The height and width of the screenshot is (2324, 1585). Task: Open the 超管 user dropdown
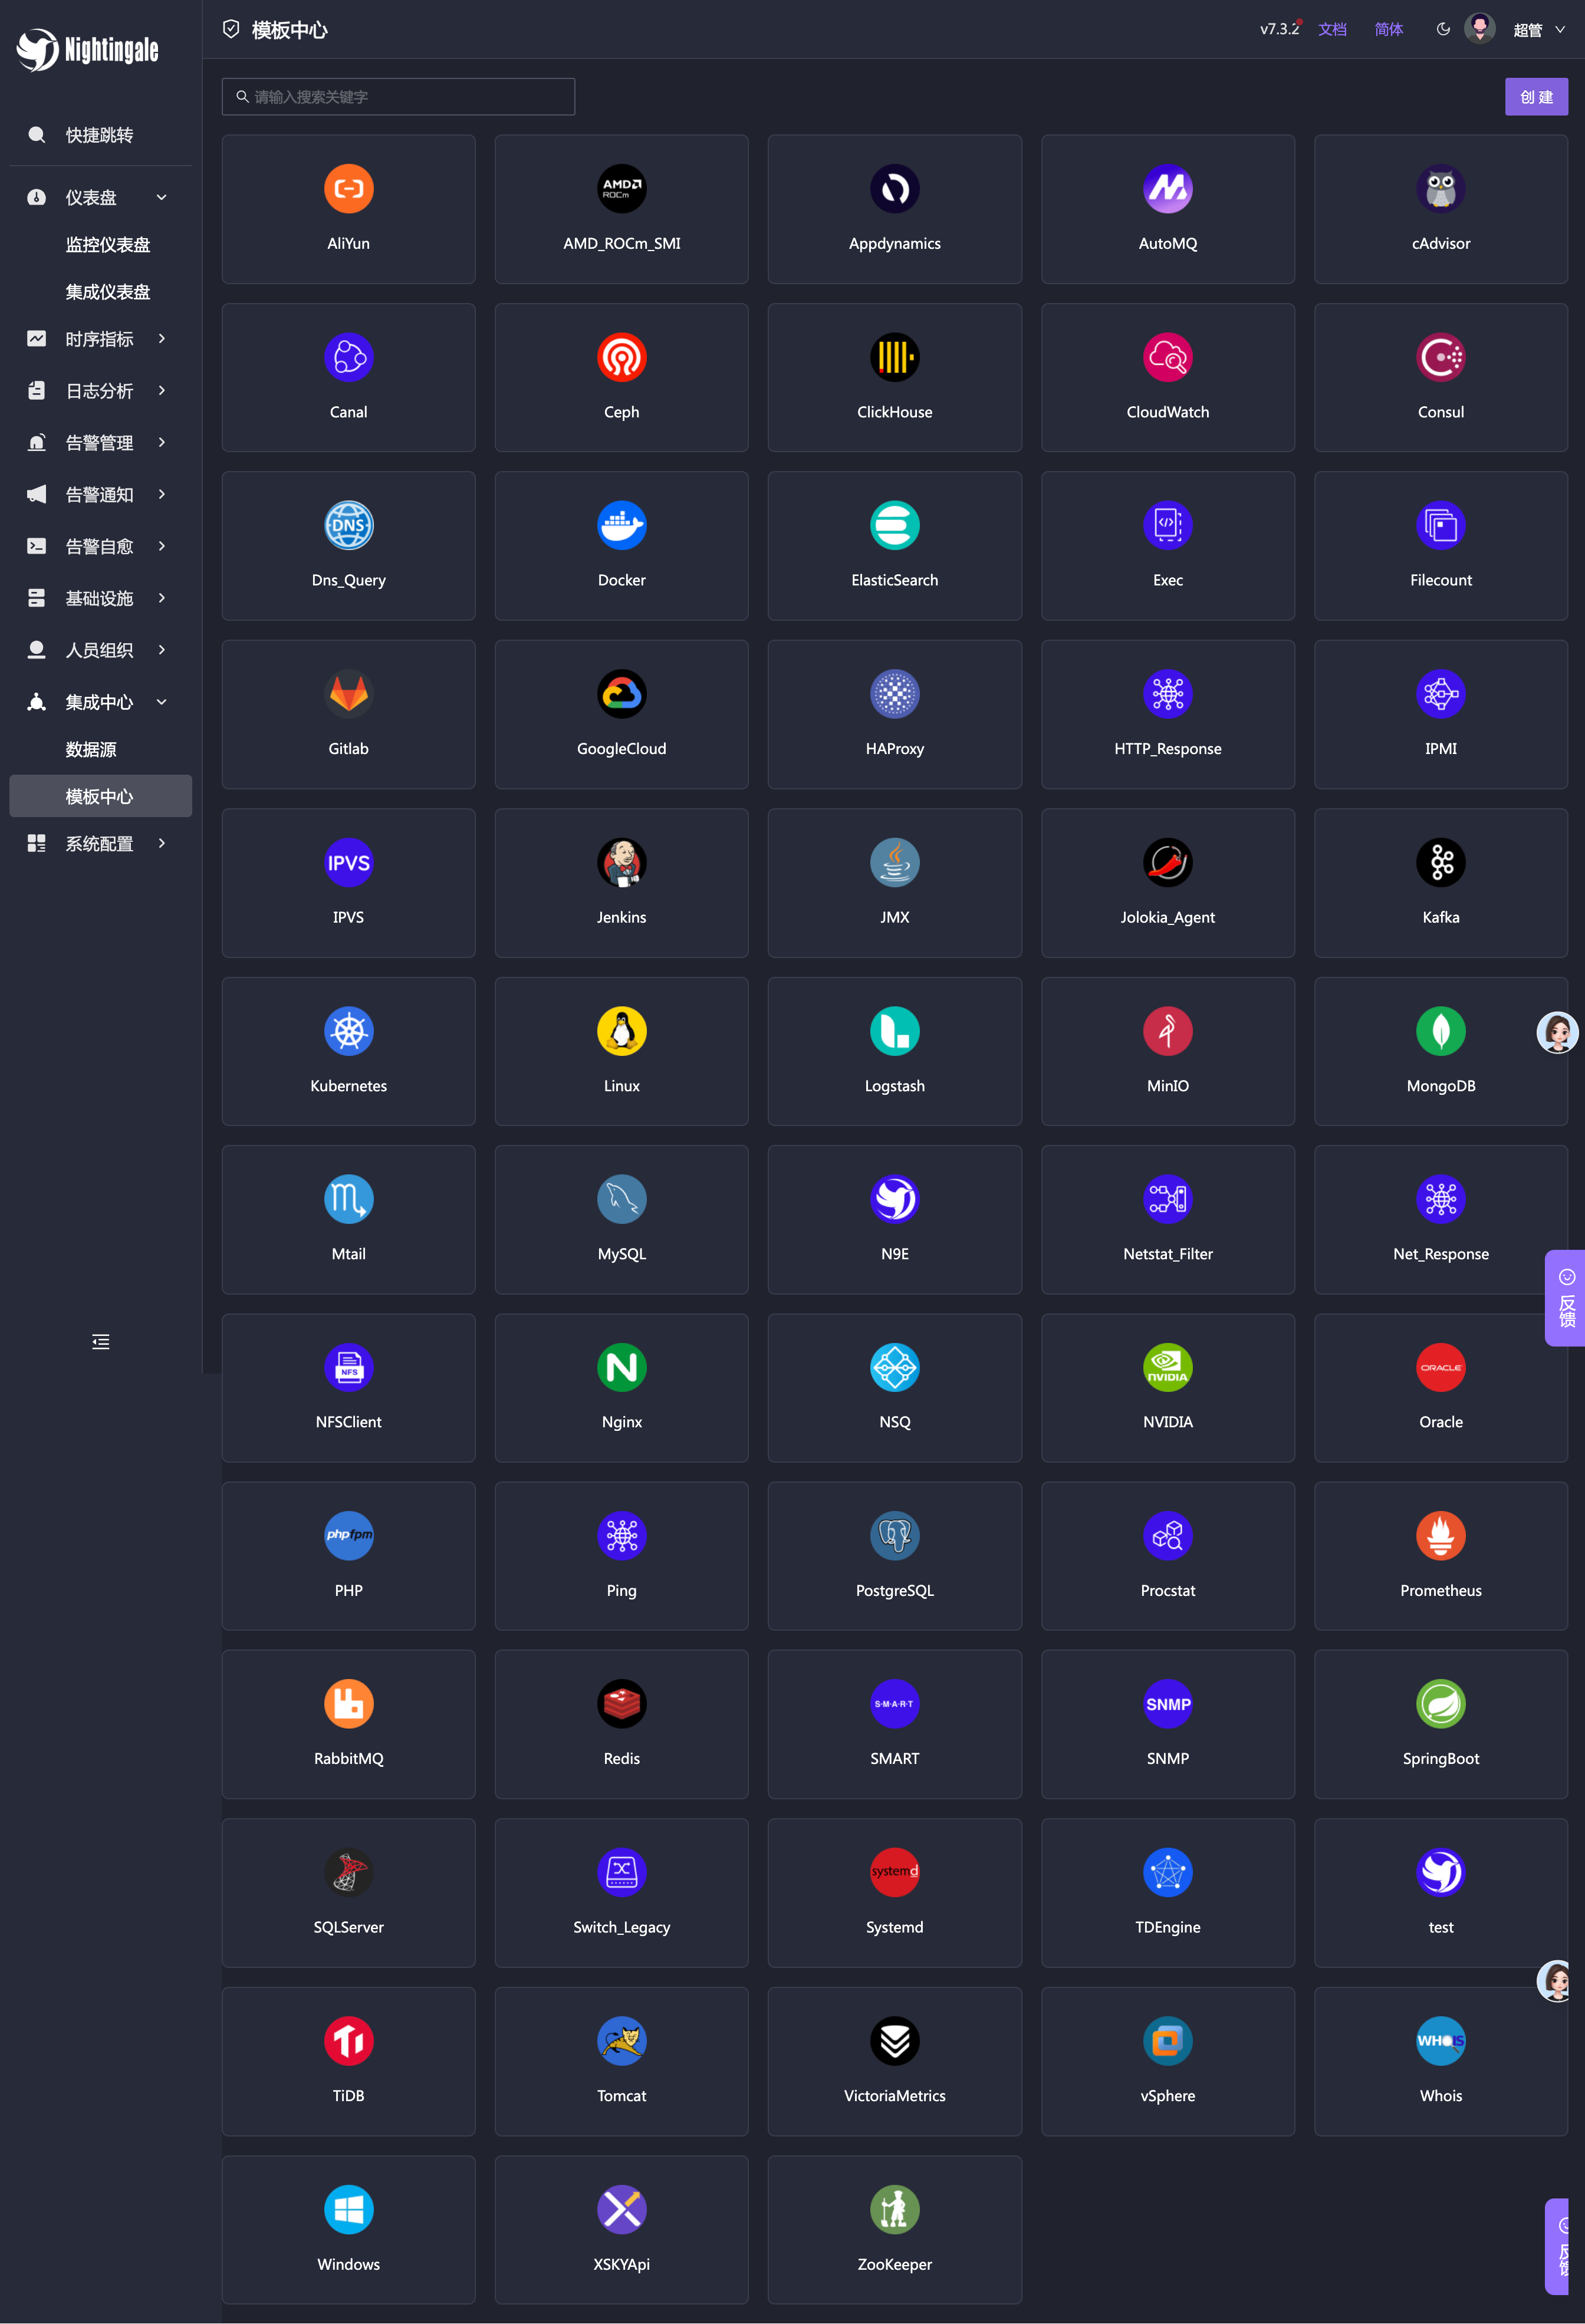[x=1537, y=30]
